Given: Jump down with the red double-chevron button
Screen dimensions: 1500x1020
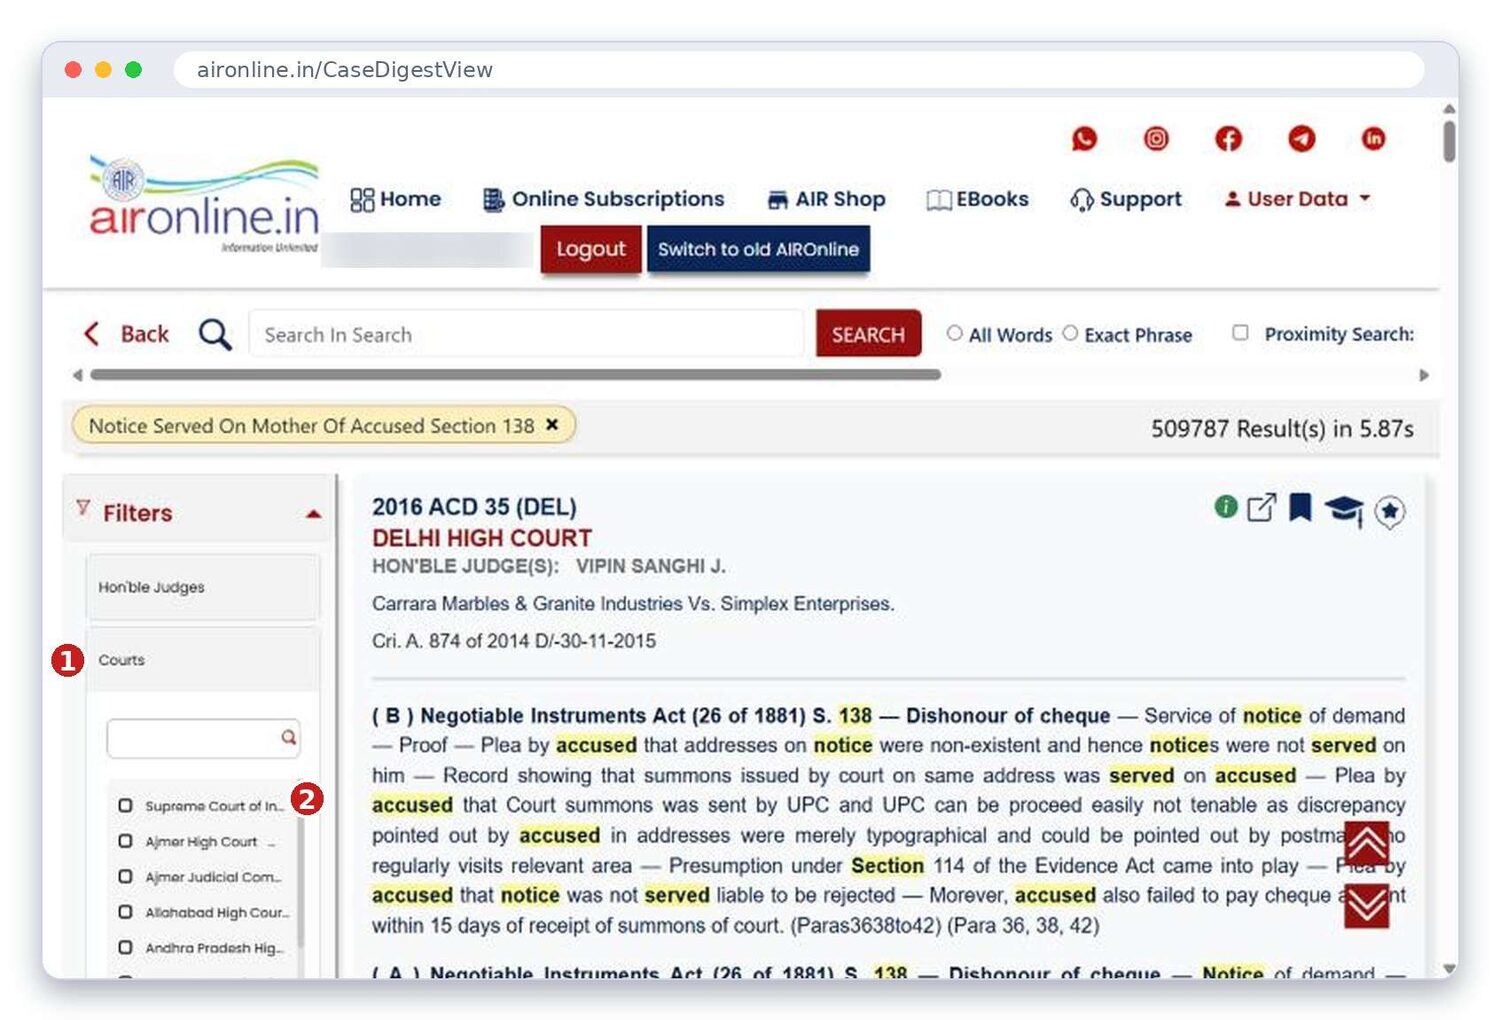Looking at the screenshot, I should [x=1367, y=906].
